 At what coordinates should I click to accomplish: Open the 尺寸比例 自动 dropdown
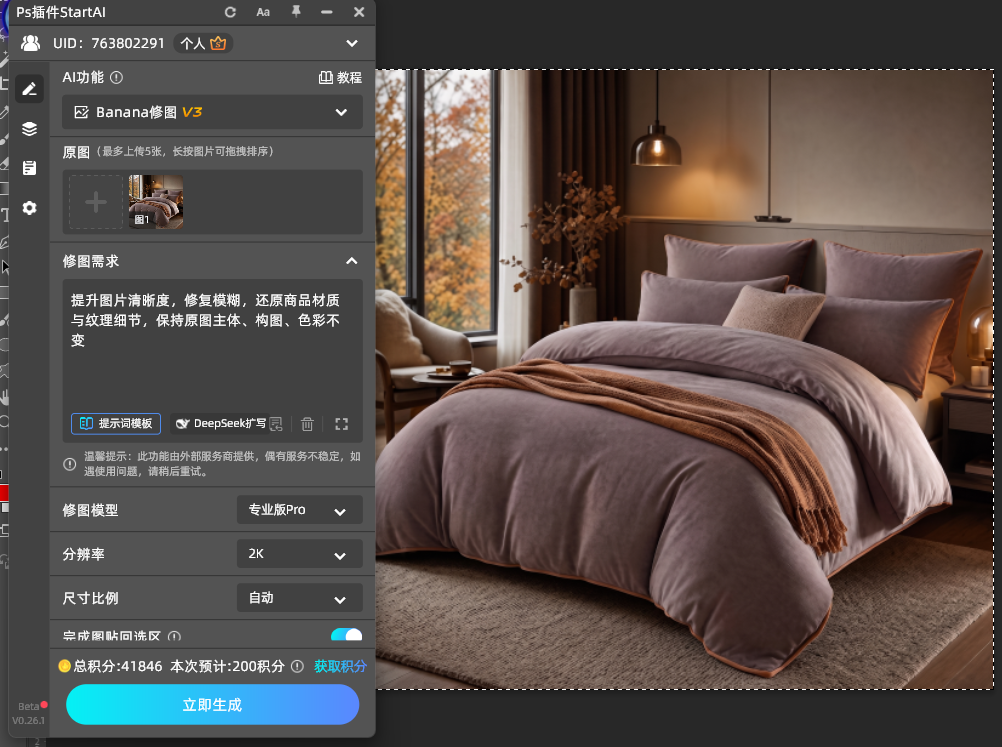(299, 598)
